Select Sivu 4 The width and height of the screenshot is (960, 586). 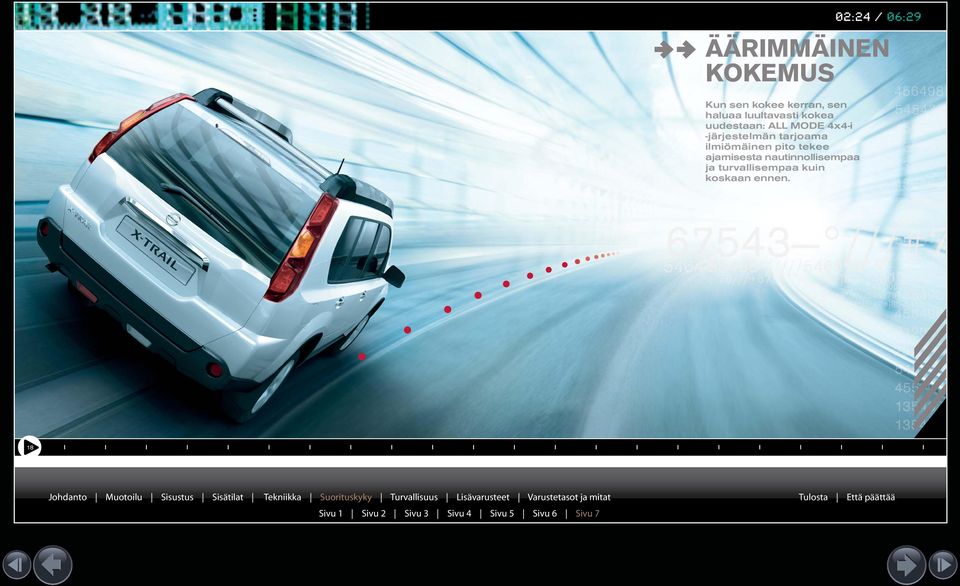click(x=459, y=514)
